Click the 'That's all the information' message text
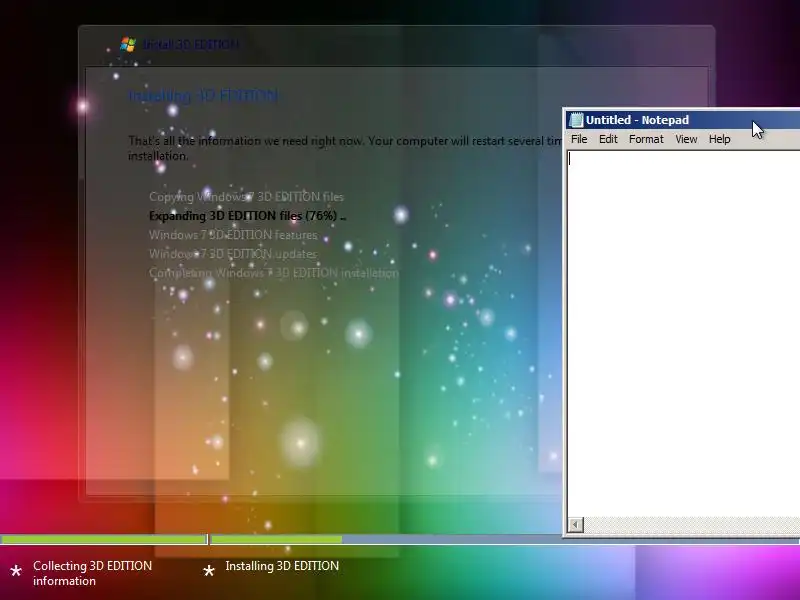800x600 pixels. [345, 148]
